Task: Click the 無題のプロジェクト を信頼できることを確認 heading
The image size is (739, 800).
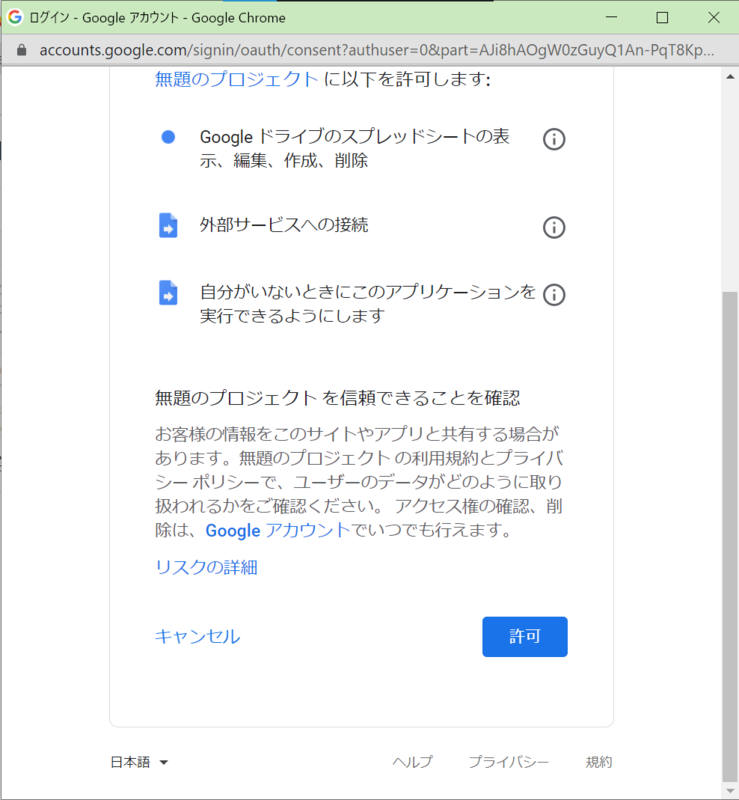Action: point(337,398)
